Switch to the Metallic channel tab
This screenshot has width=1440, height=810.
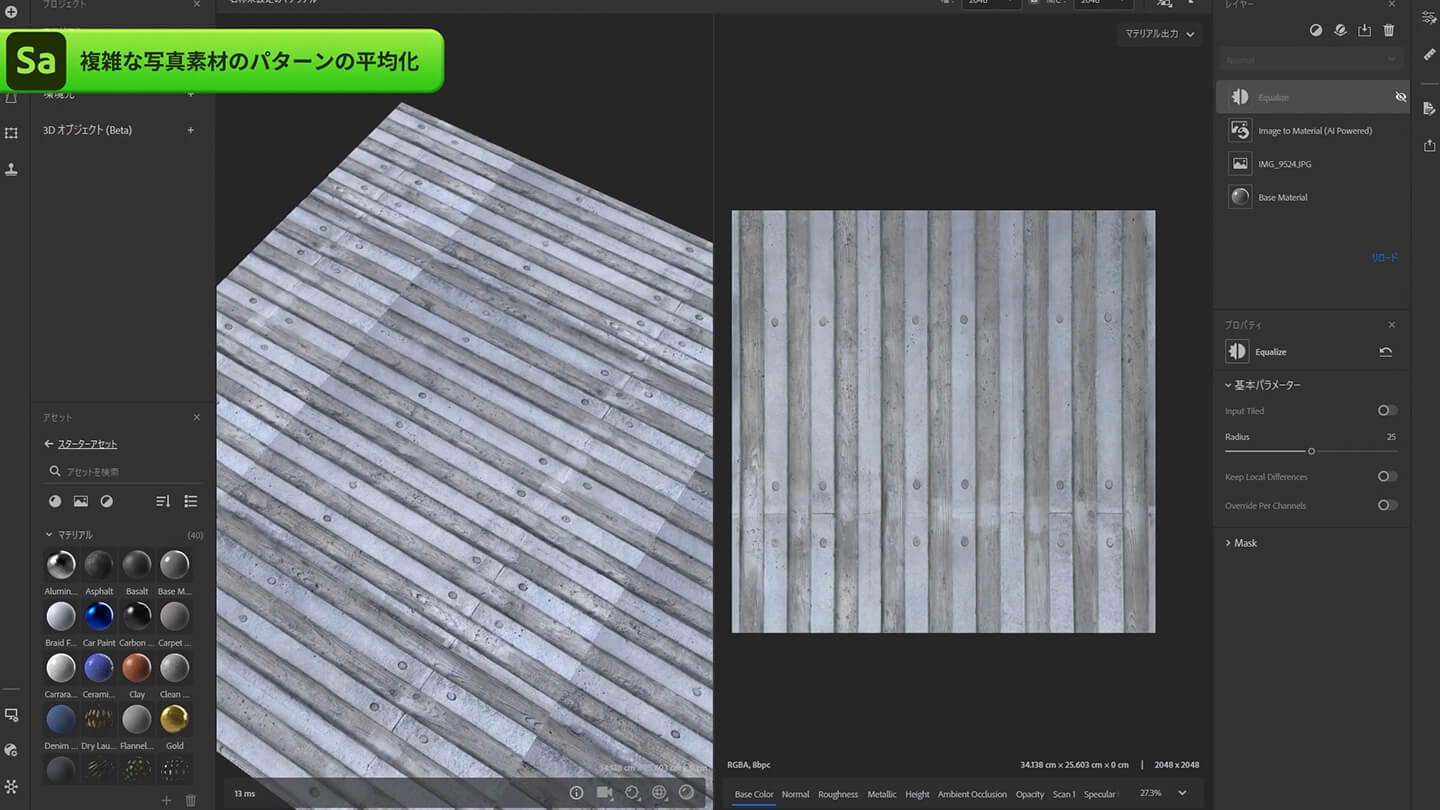(x=882, y=794)
